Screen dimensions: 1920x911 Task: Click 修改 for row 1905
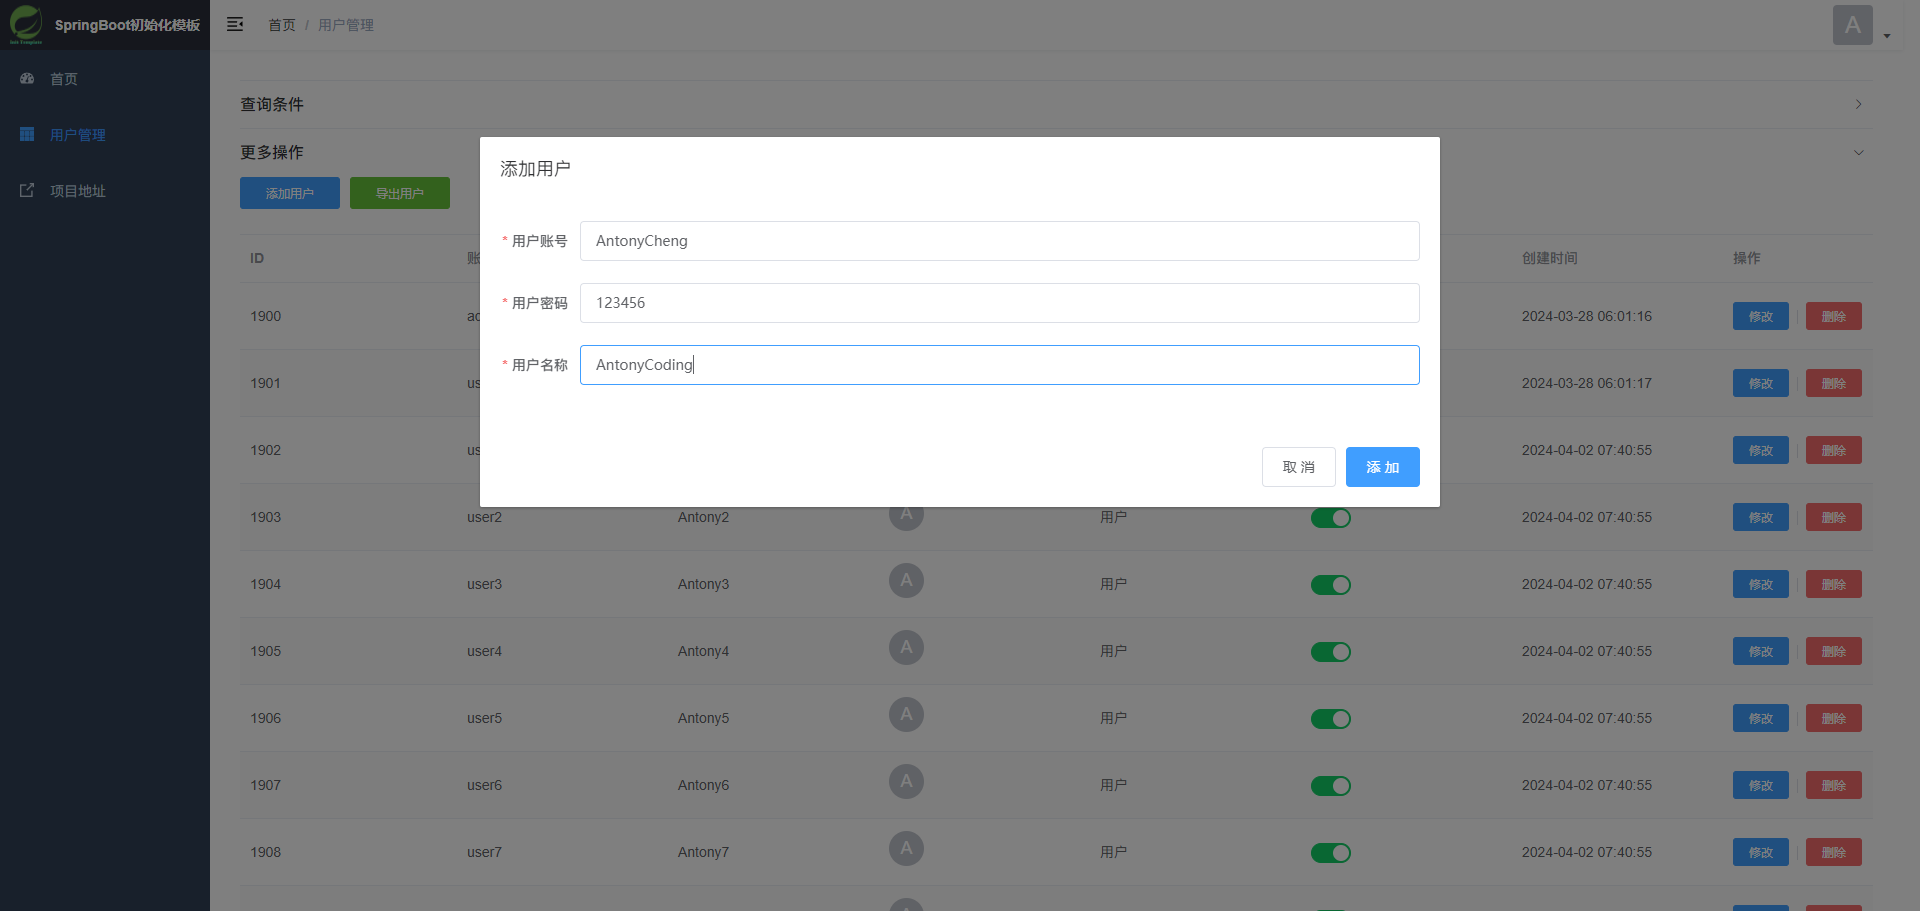tap(1761, 651)
